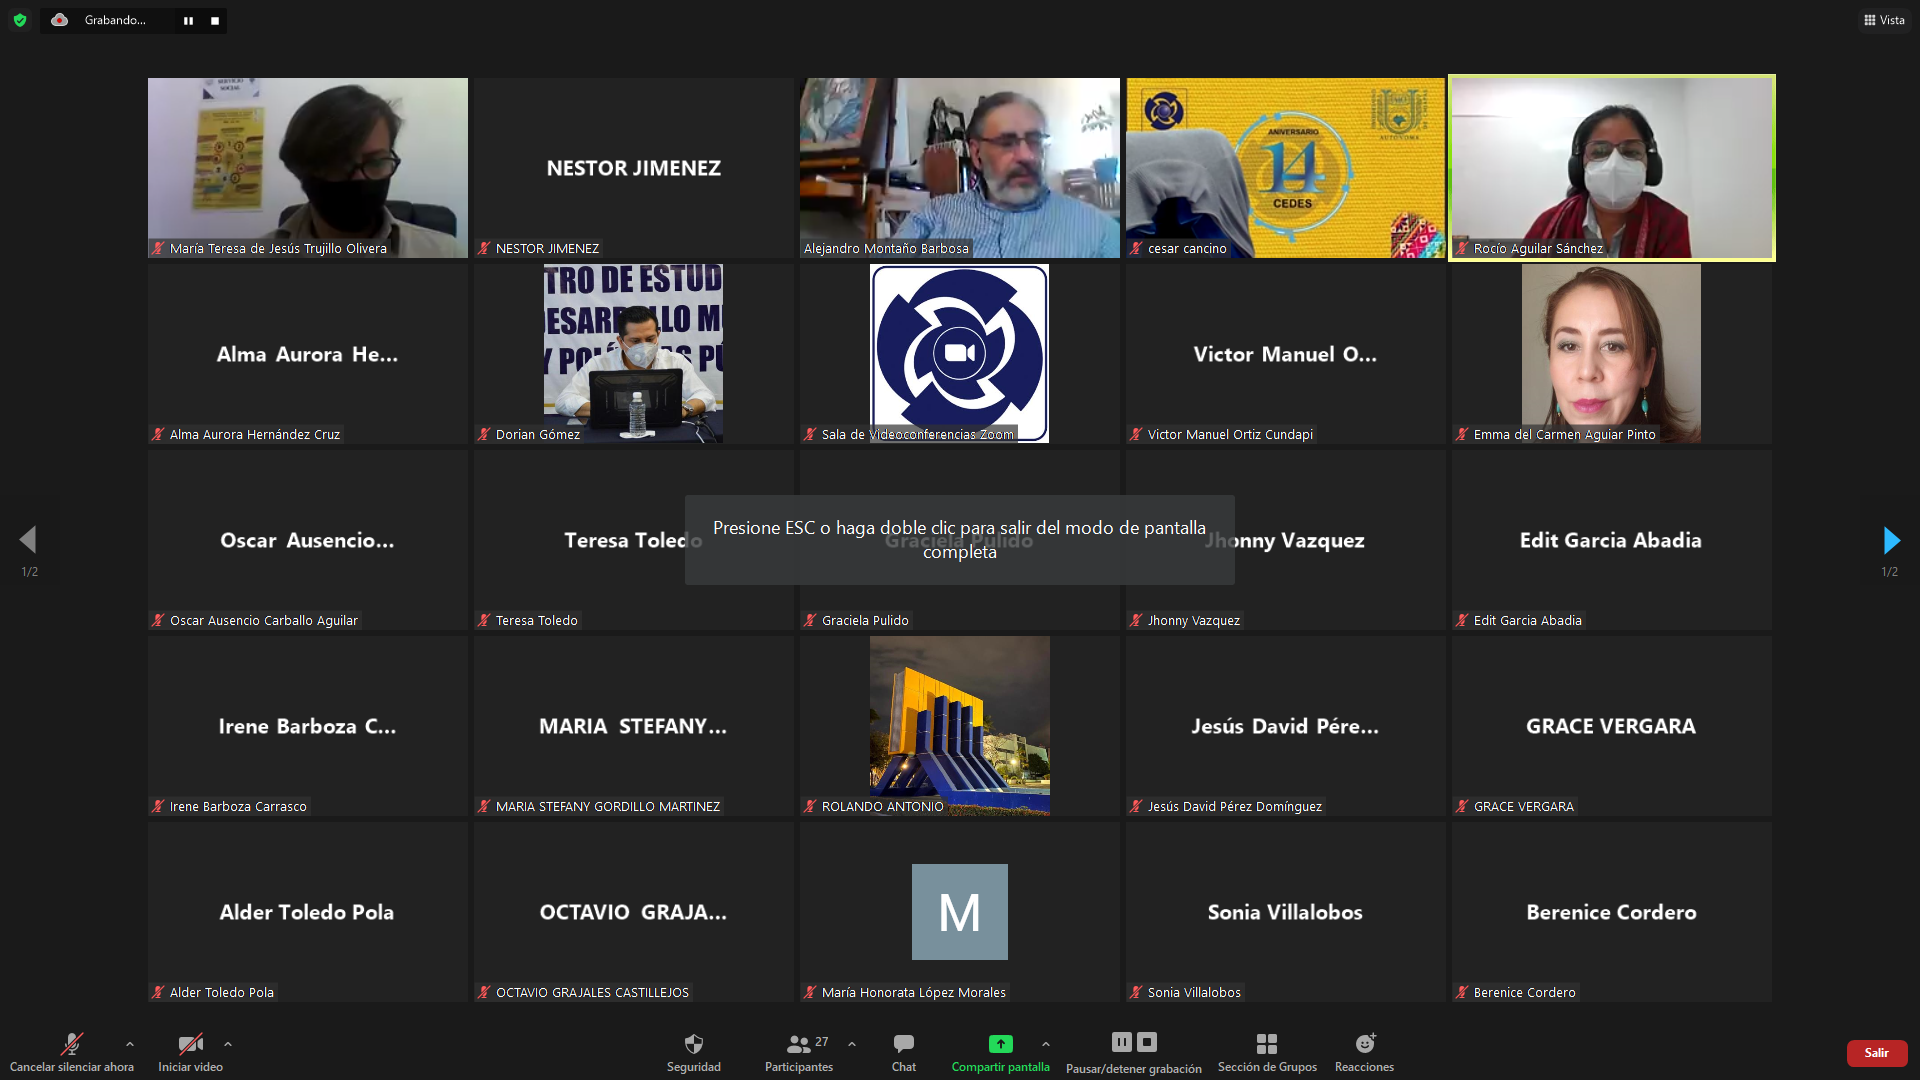The width and height of the screenshot is (1920, 1080).
Task: Pause recording in the bottom toolbar
Action: [1122, 1042]
